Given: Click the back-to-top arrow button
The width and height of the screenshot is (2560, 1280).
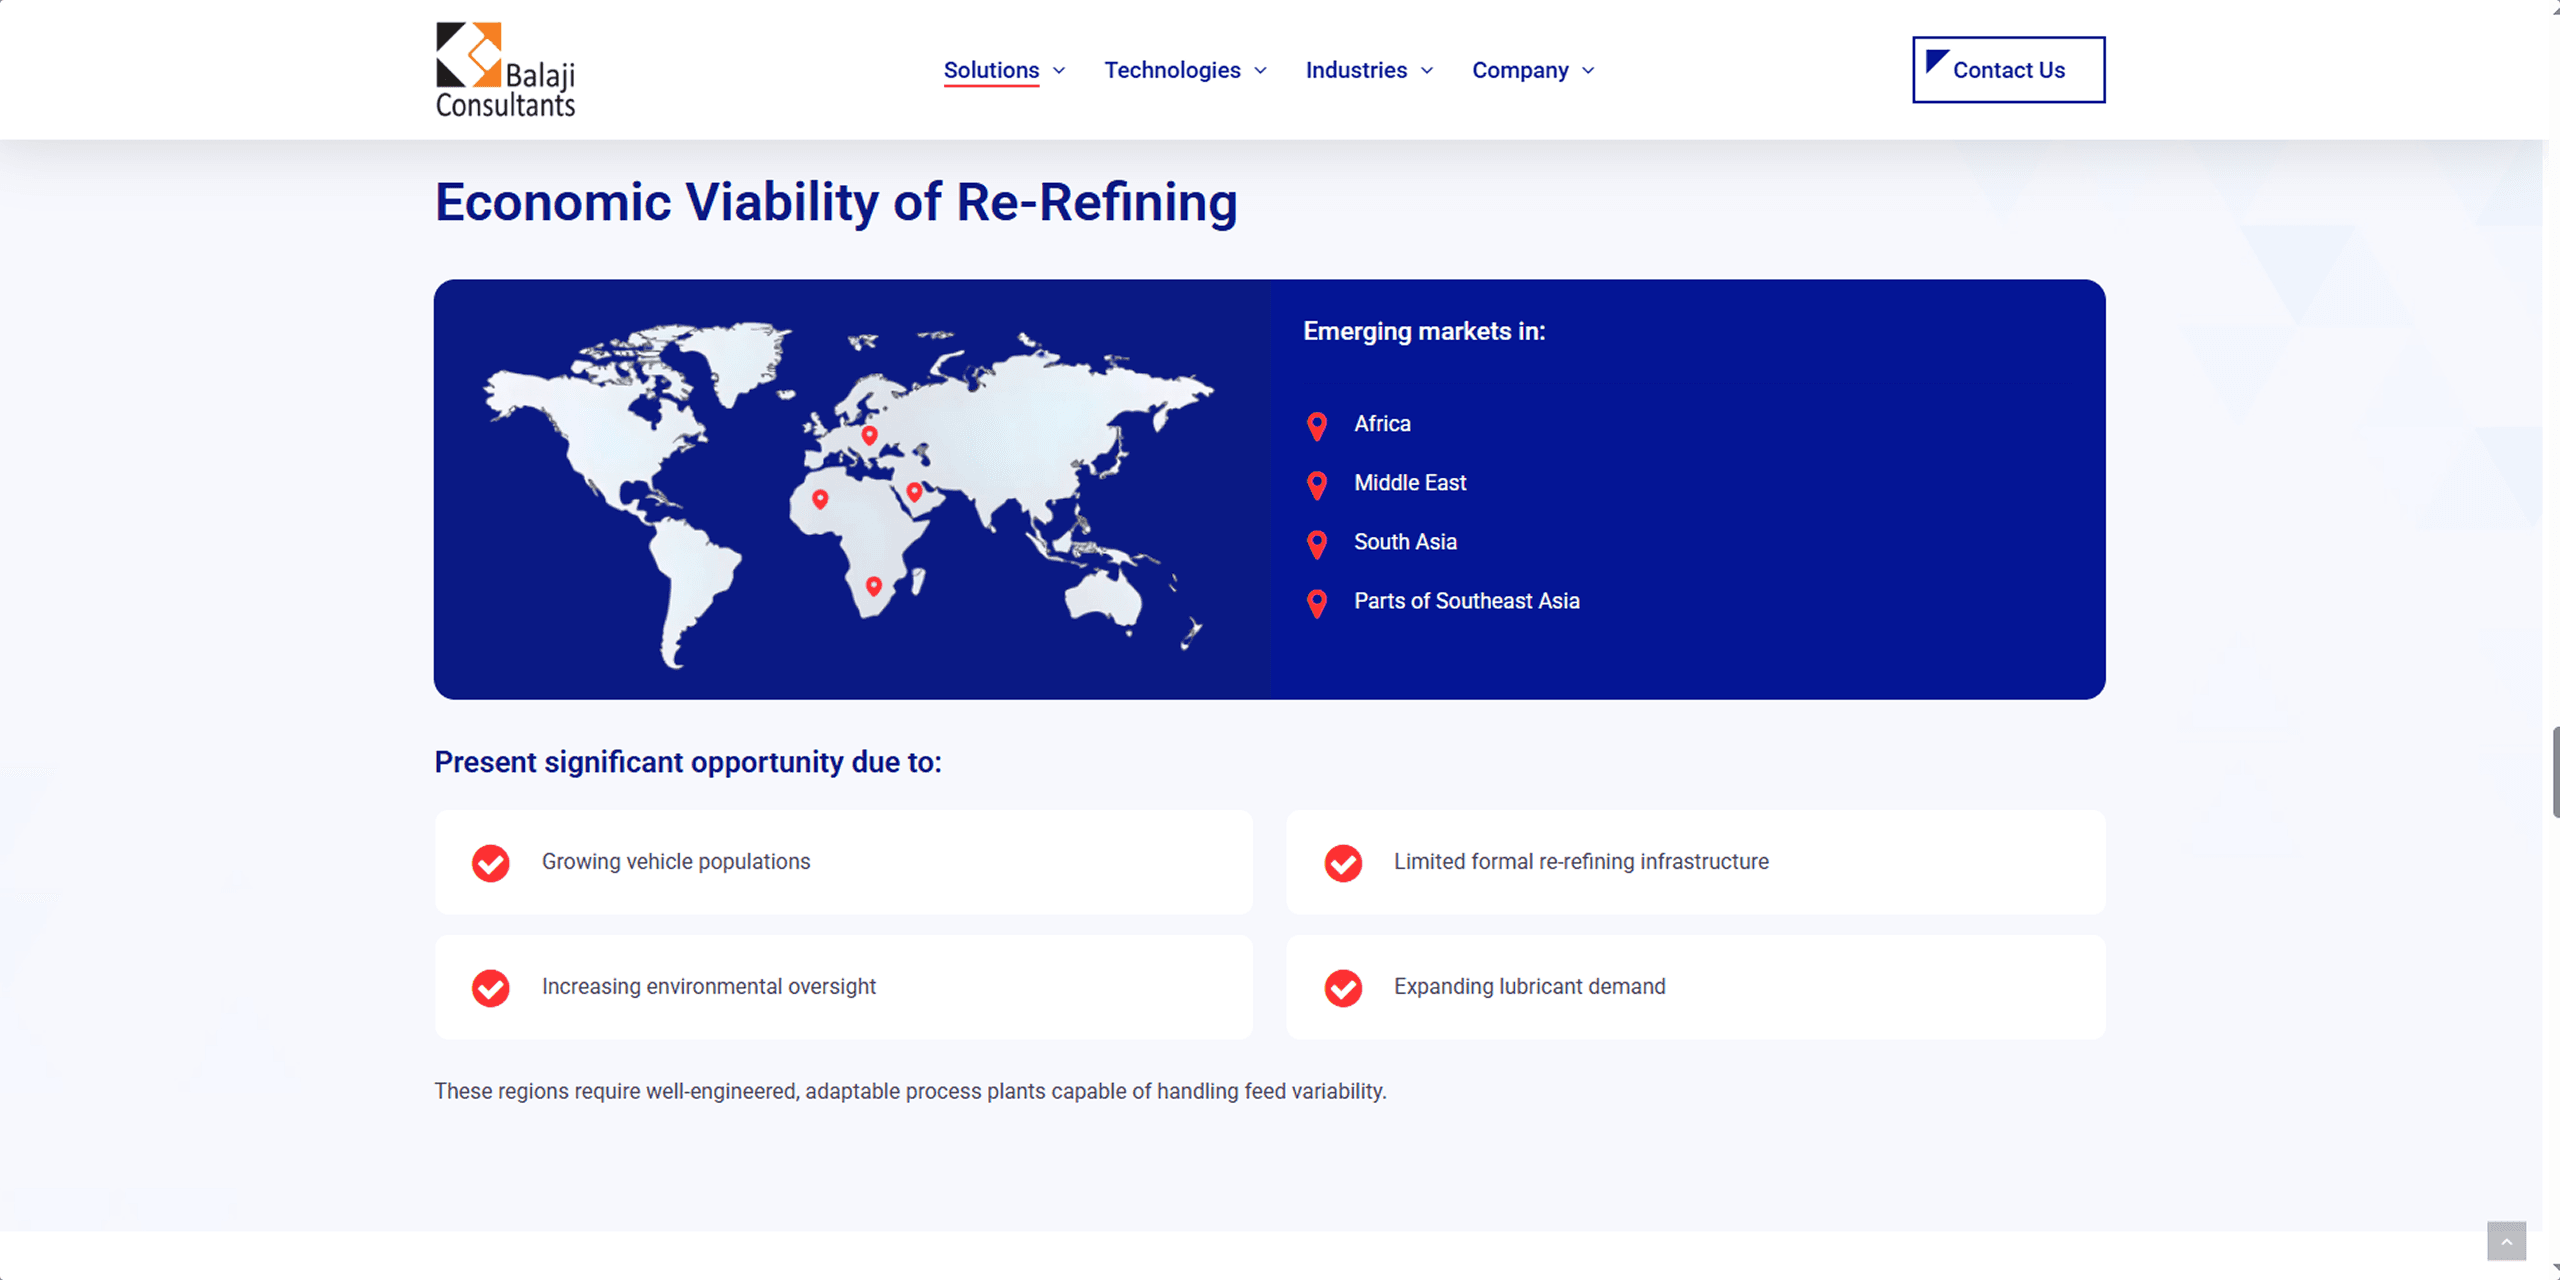Looking at the screenshot, I should point(2506,1241).
